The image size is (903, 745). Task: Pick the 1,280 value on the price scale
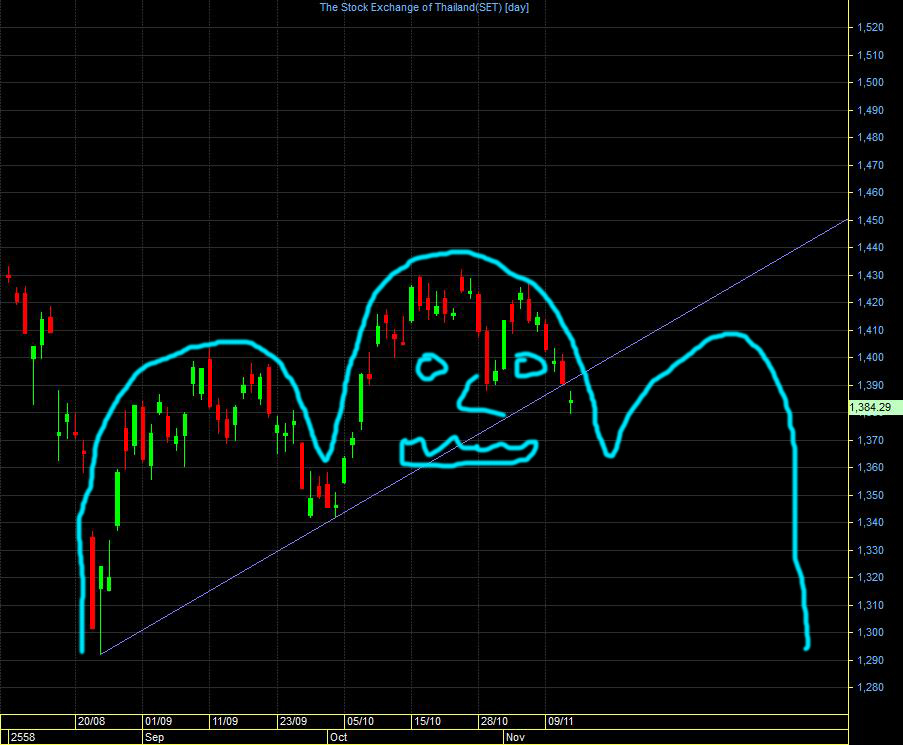click(x=870, y=687)
